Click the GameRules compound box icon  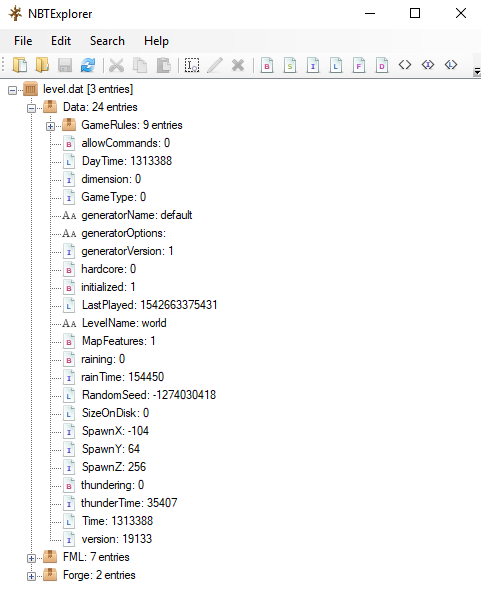69,125
